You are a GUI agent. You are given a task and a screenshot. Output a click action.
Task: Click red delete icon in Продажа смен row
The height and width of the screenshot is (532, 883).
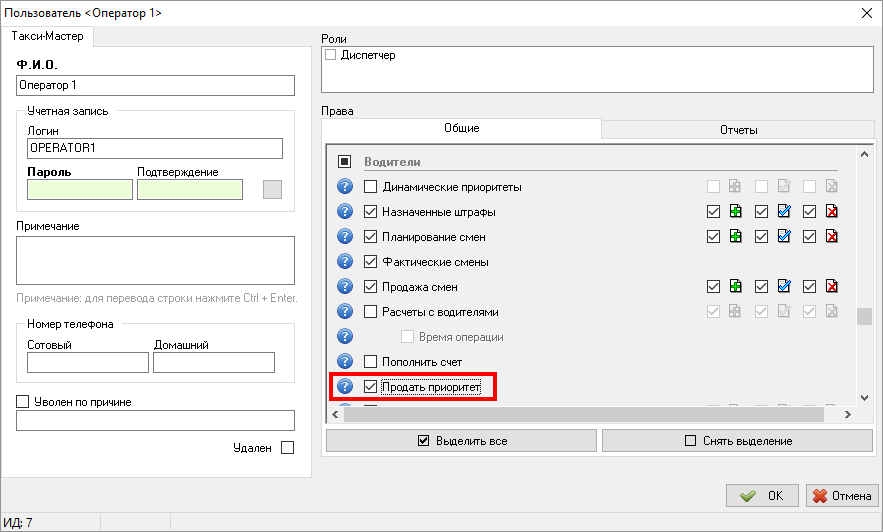click(x=832, y=287)
